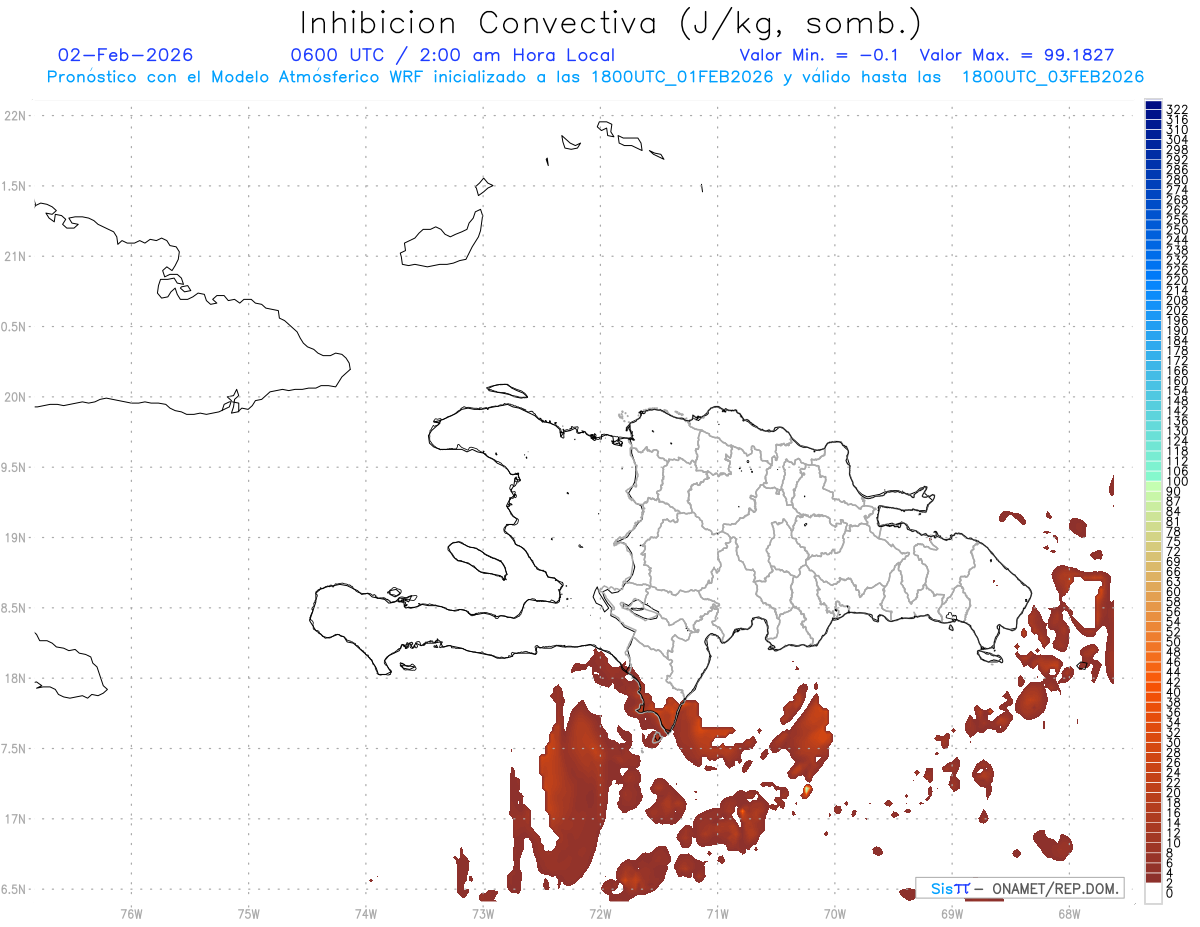Click the '73W' longitude label
The width and height of the screenshot is (1200, 927).
tap(483, 912)
